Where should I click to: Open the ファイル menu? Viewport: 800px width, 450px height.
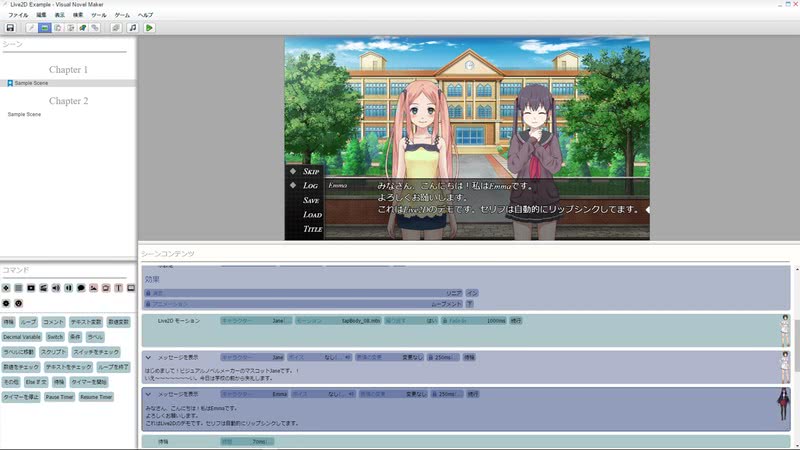coord(18,15)
